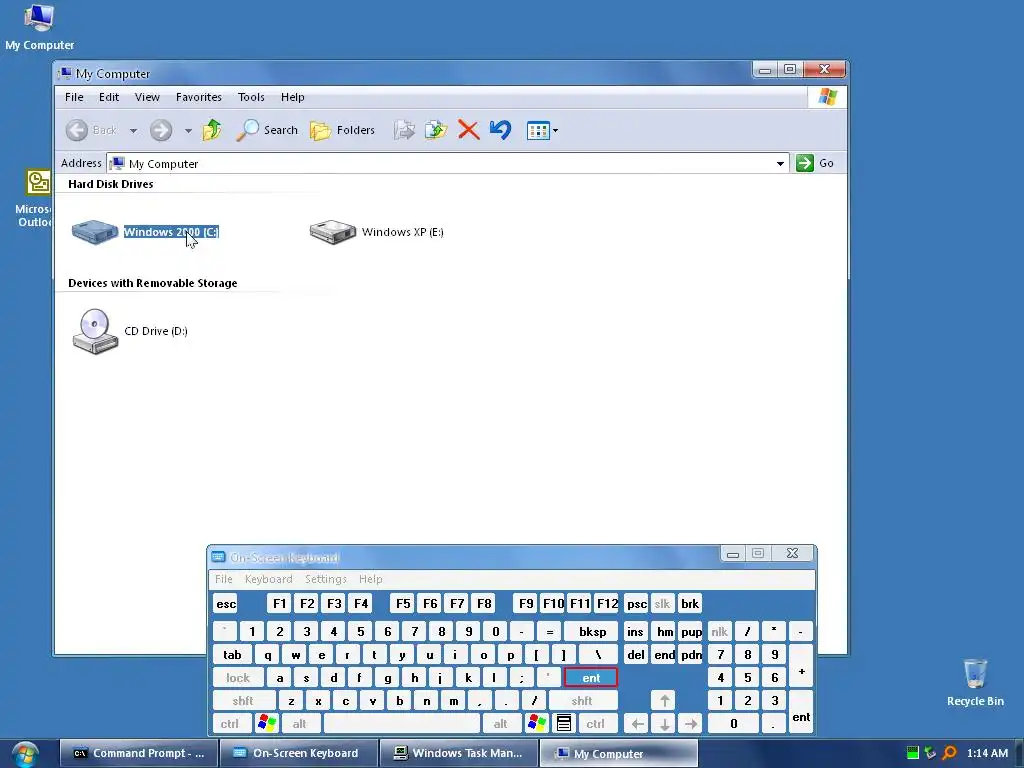
Task: Expand the Back history dropdown arrow
Action: 133,131
